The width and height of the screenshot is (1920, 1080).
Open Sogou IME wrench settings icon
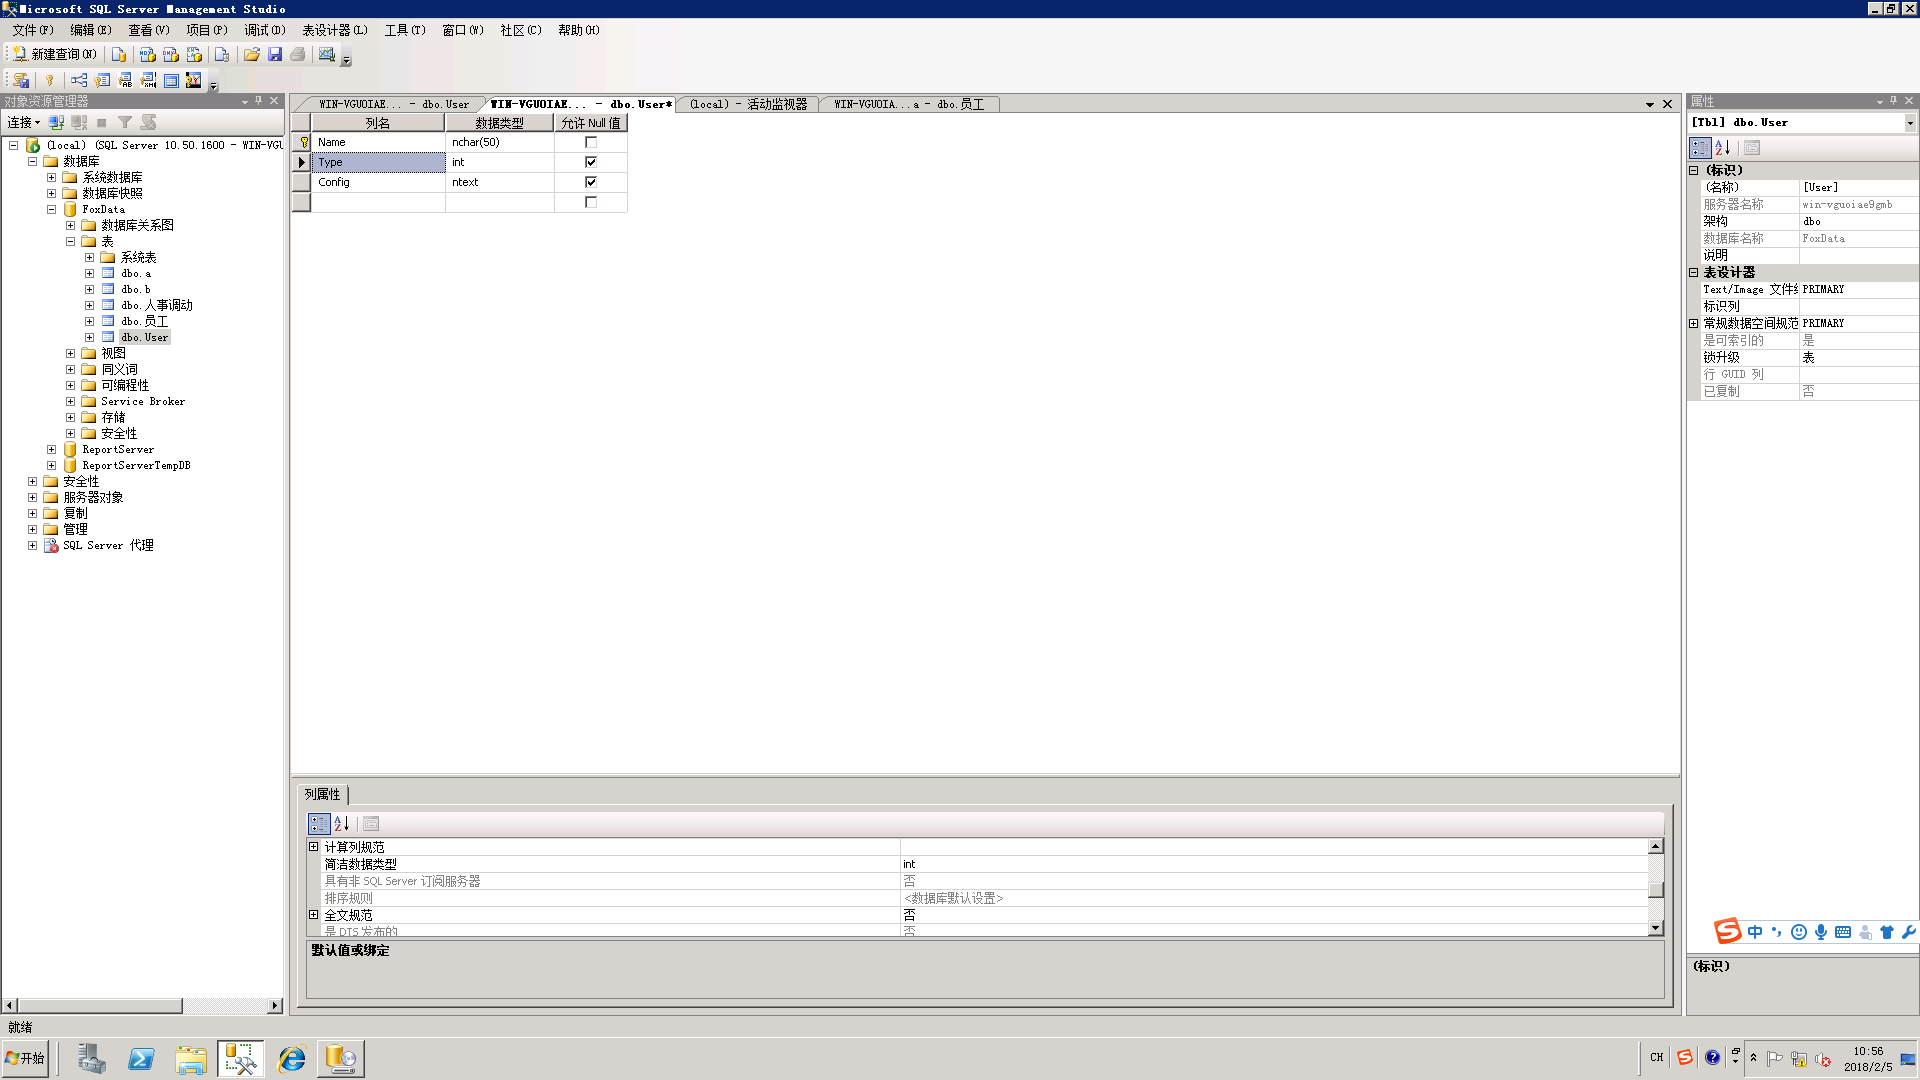(1908, 932)
